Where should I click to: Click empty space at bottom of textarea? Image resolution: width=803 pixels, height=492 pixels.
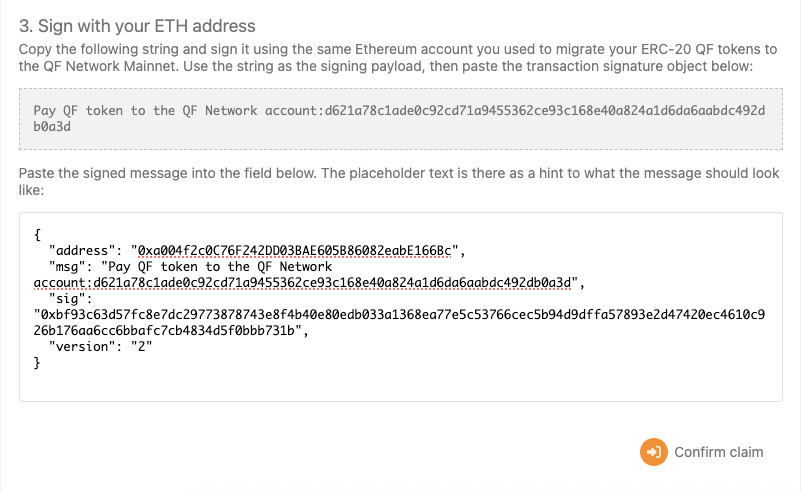(x=400, y=385)
